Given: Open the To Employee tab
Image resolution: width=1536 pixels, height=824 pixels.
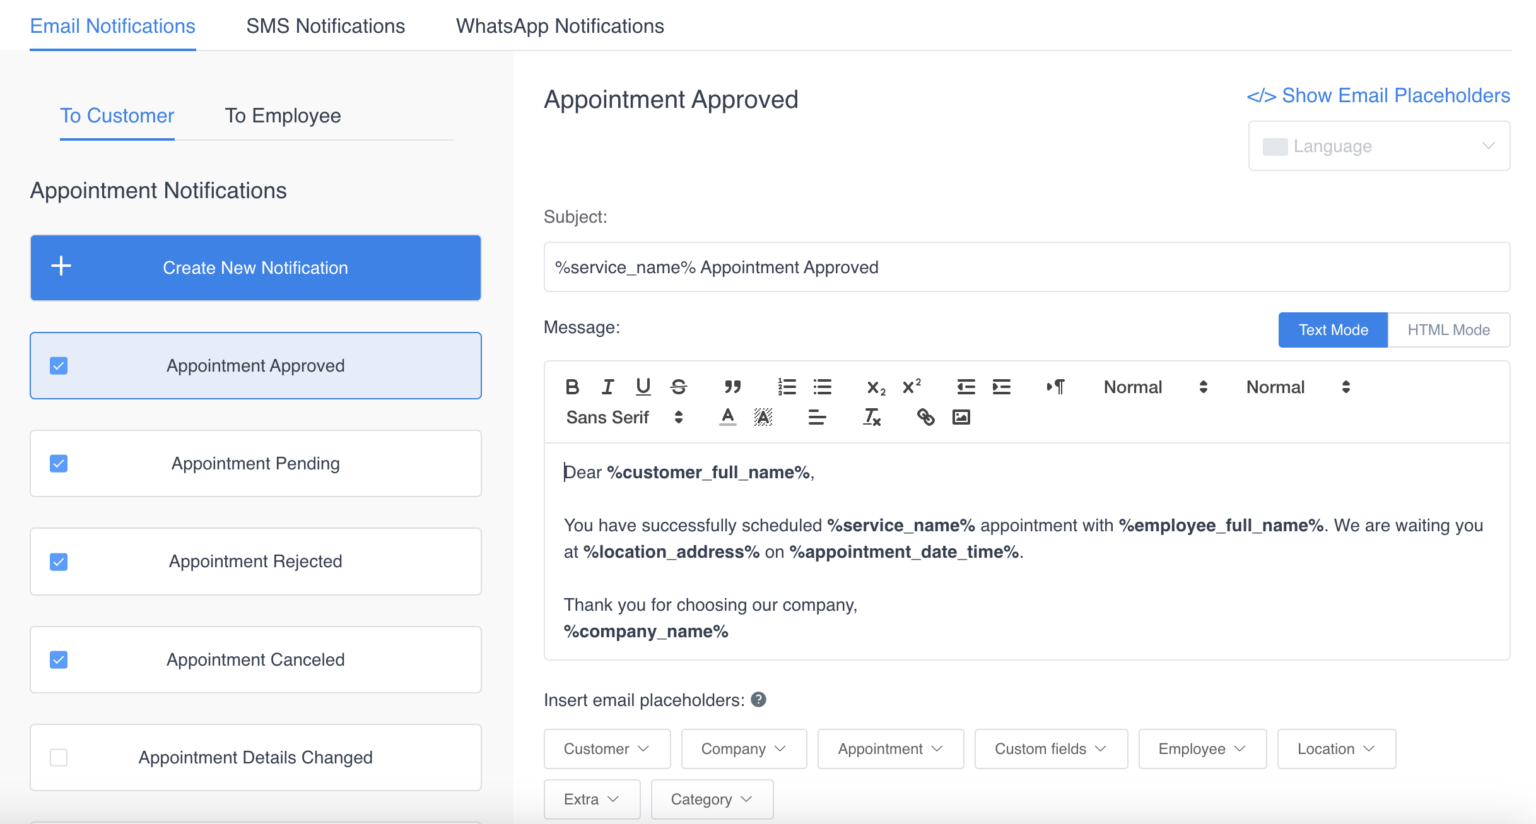Looking at the screenshot, I should pyautogui.click(x=283, y=115).
